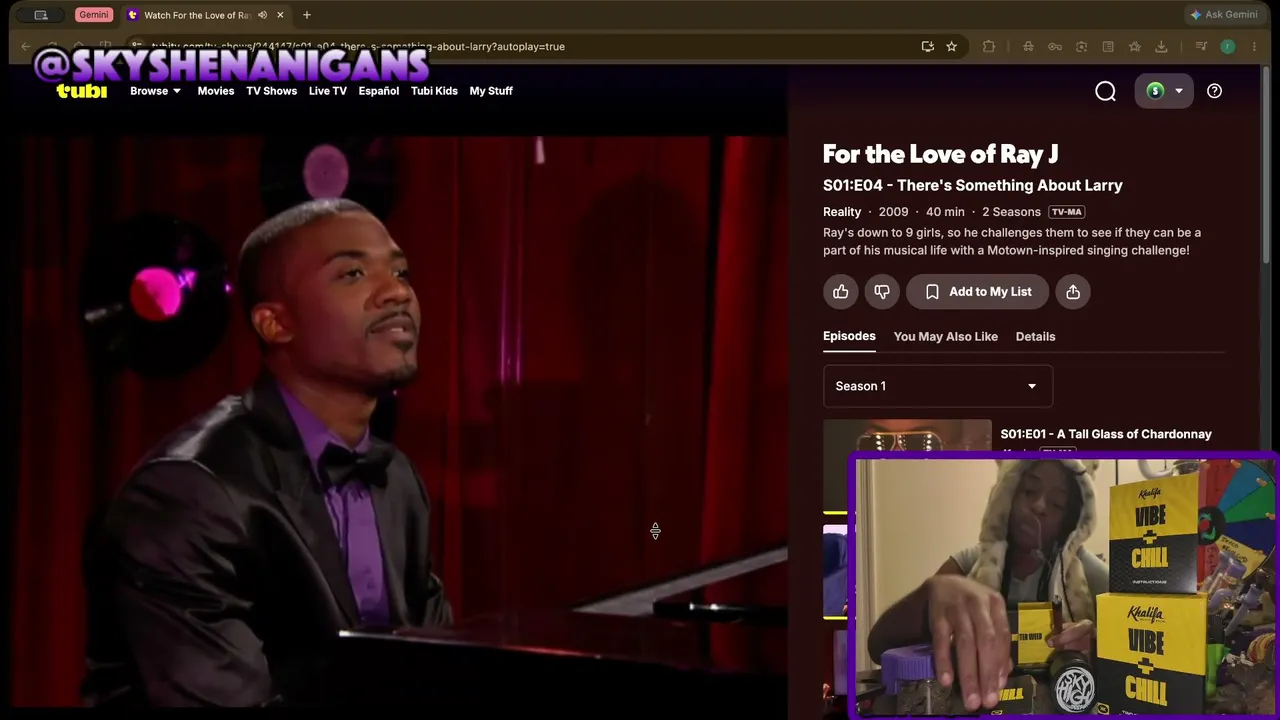Click the 'For the Love of Ray J' title
1280x720 pixels.
point(941,154)
